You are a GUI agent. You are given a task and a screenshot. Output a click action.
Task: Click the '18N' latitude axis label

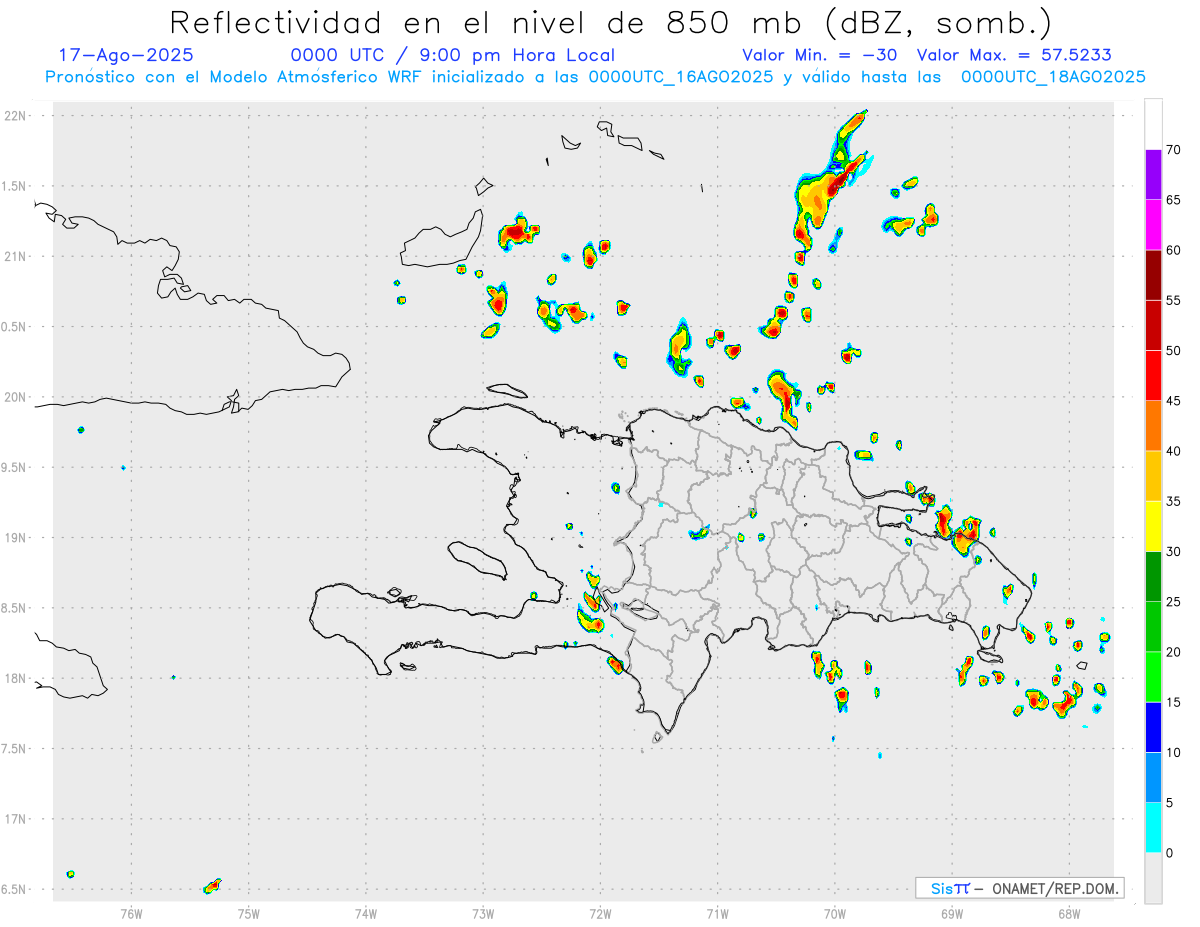pyautogui.click(x=16, y=679)
